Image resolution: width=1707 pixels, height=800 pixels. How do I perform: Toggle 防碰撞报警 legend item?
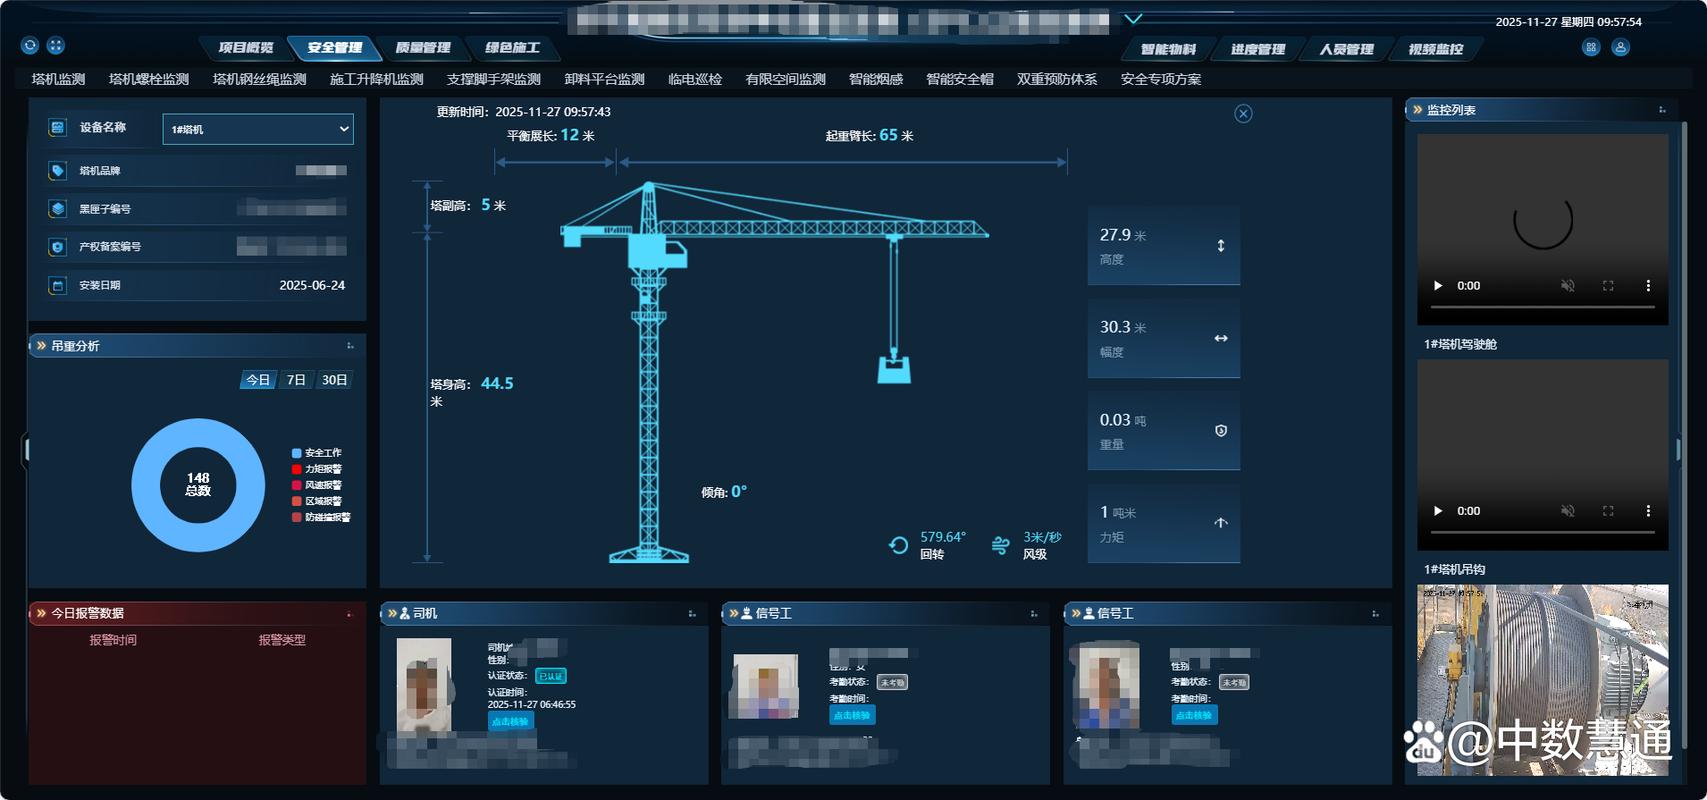[321, 517]
